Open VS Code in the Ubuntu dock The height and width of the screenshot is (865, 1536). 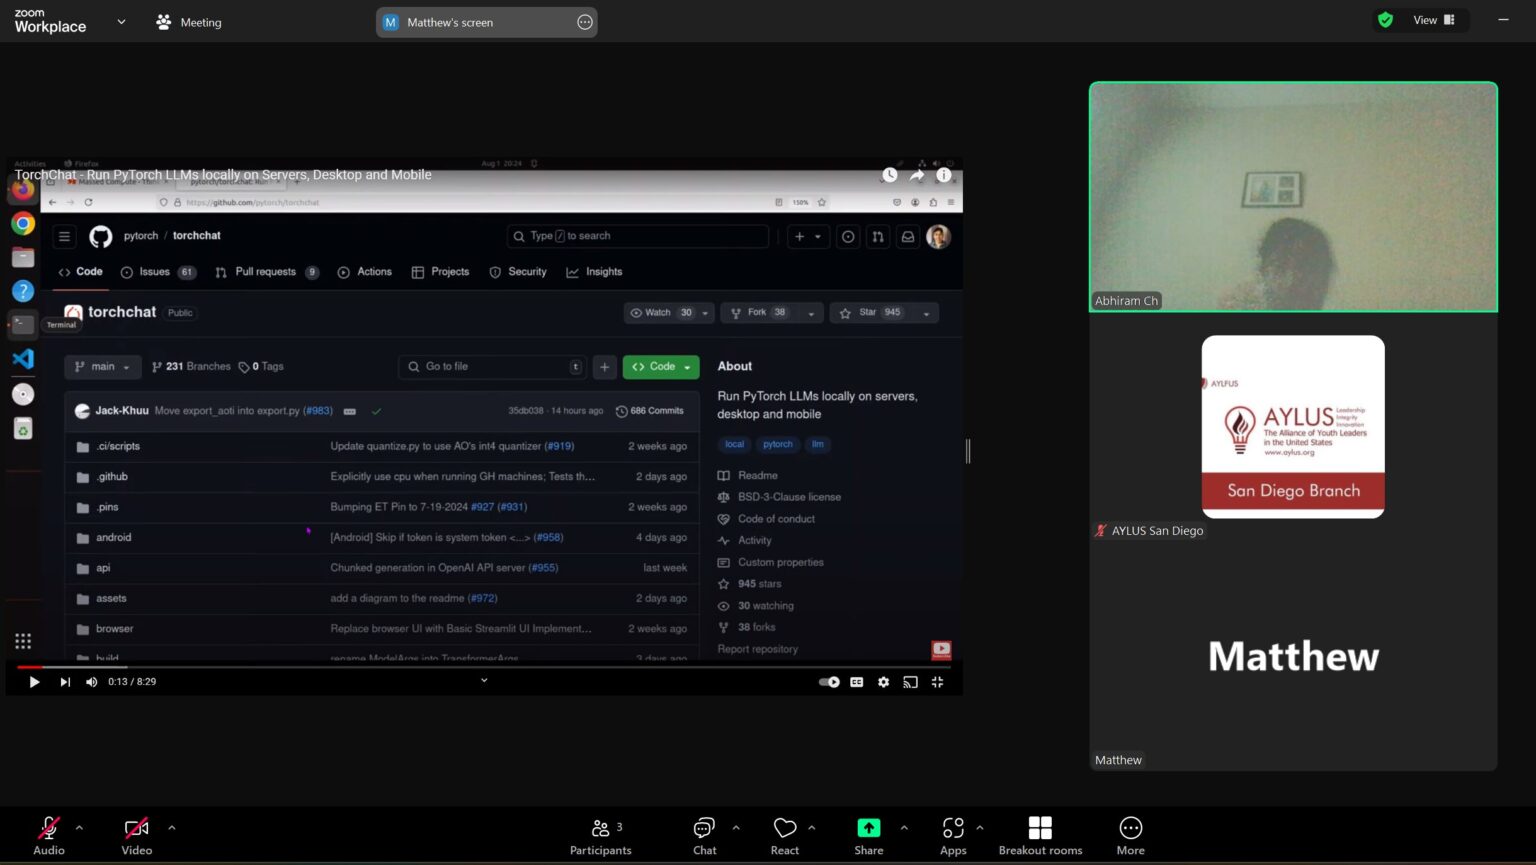coord(23,358)
